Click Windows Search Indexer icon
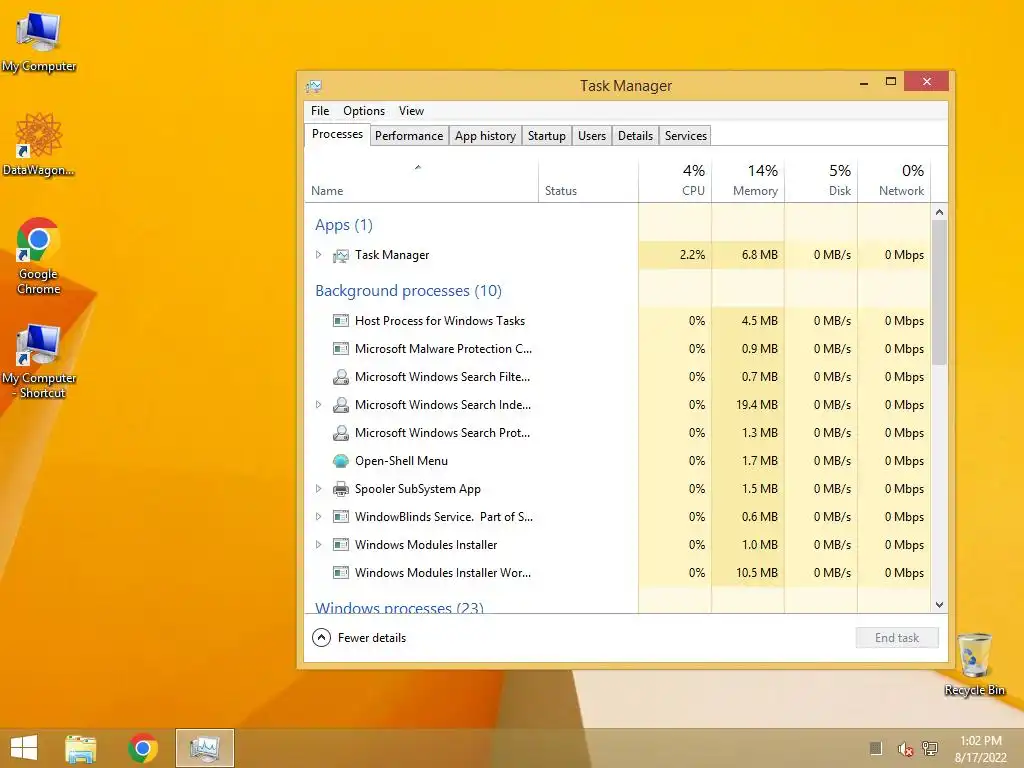This screenshot has width=1024, height=768. (x=341, y=405)
